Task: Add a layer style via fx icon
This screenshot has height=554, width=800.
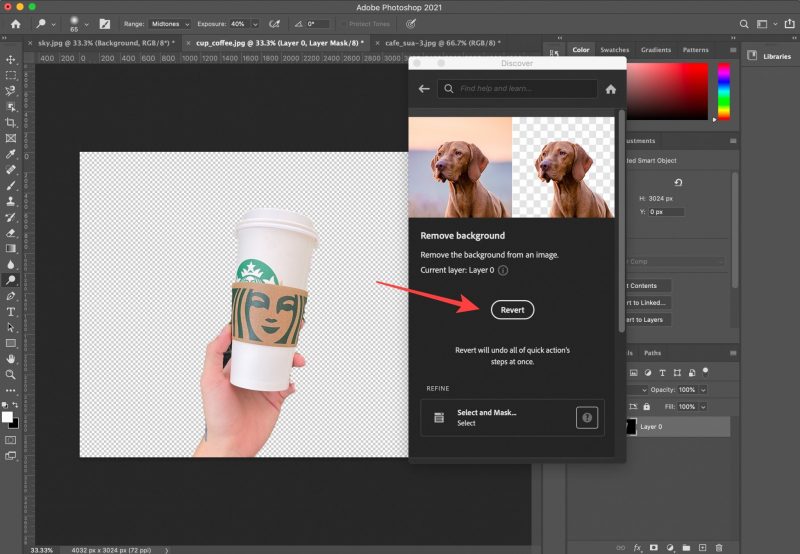Action: pos(637,547)
